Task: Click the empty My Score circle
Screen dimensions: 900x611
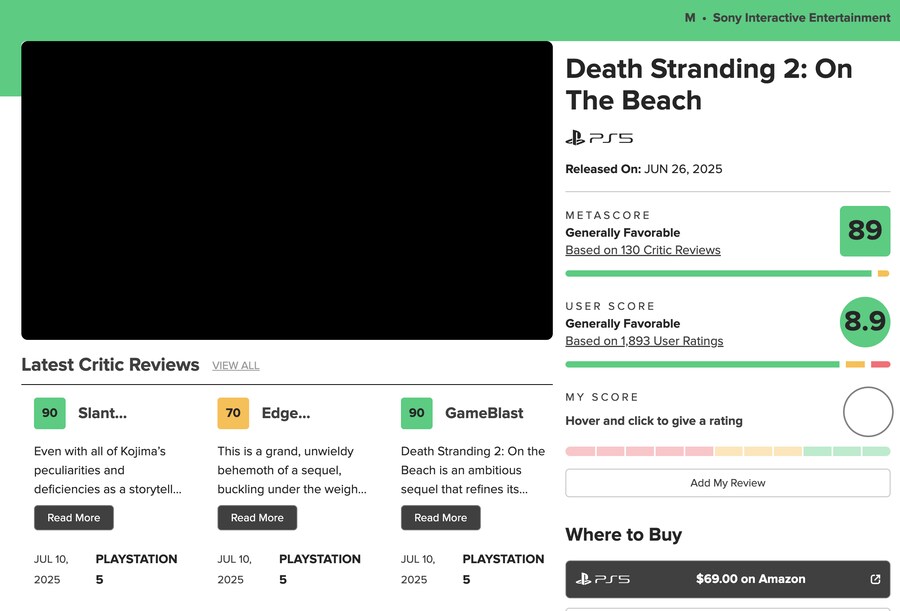Action: pos(868,412)
